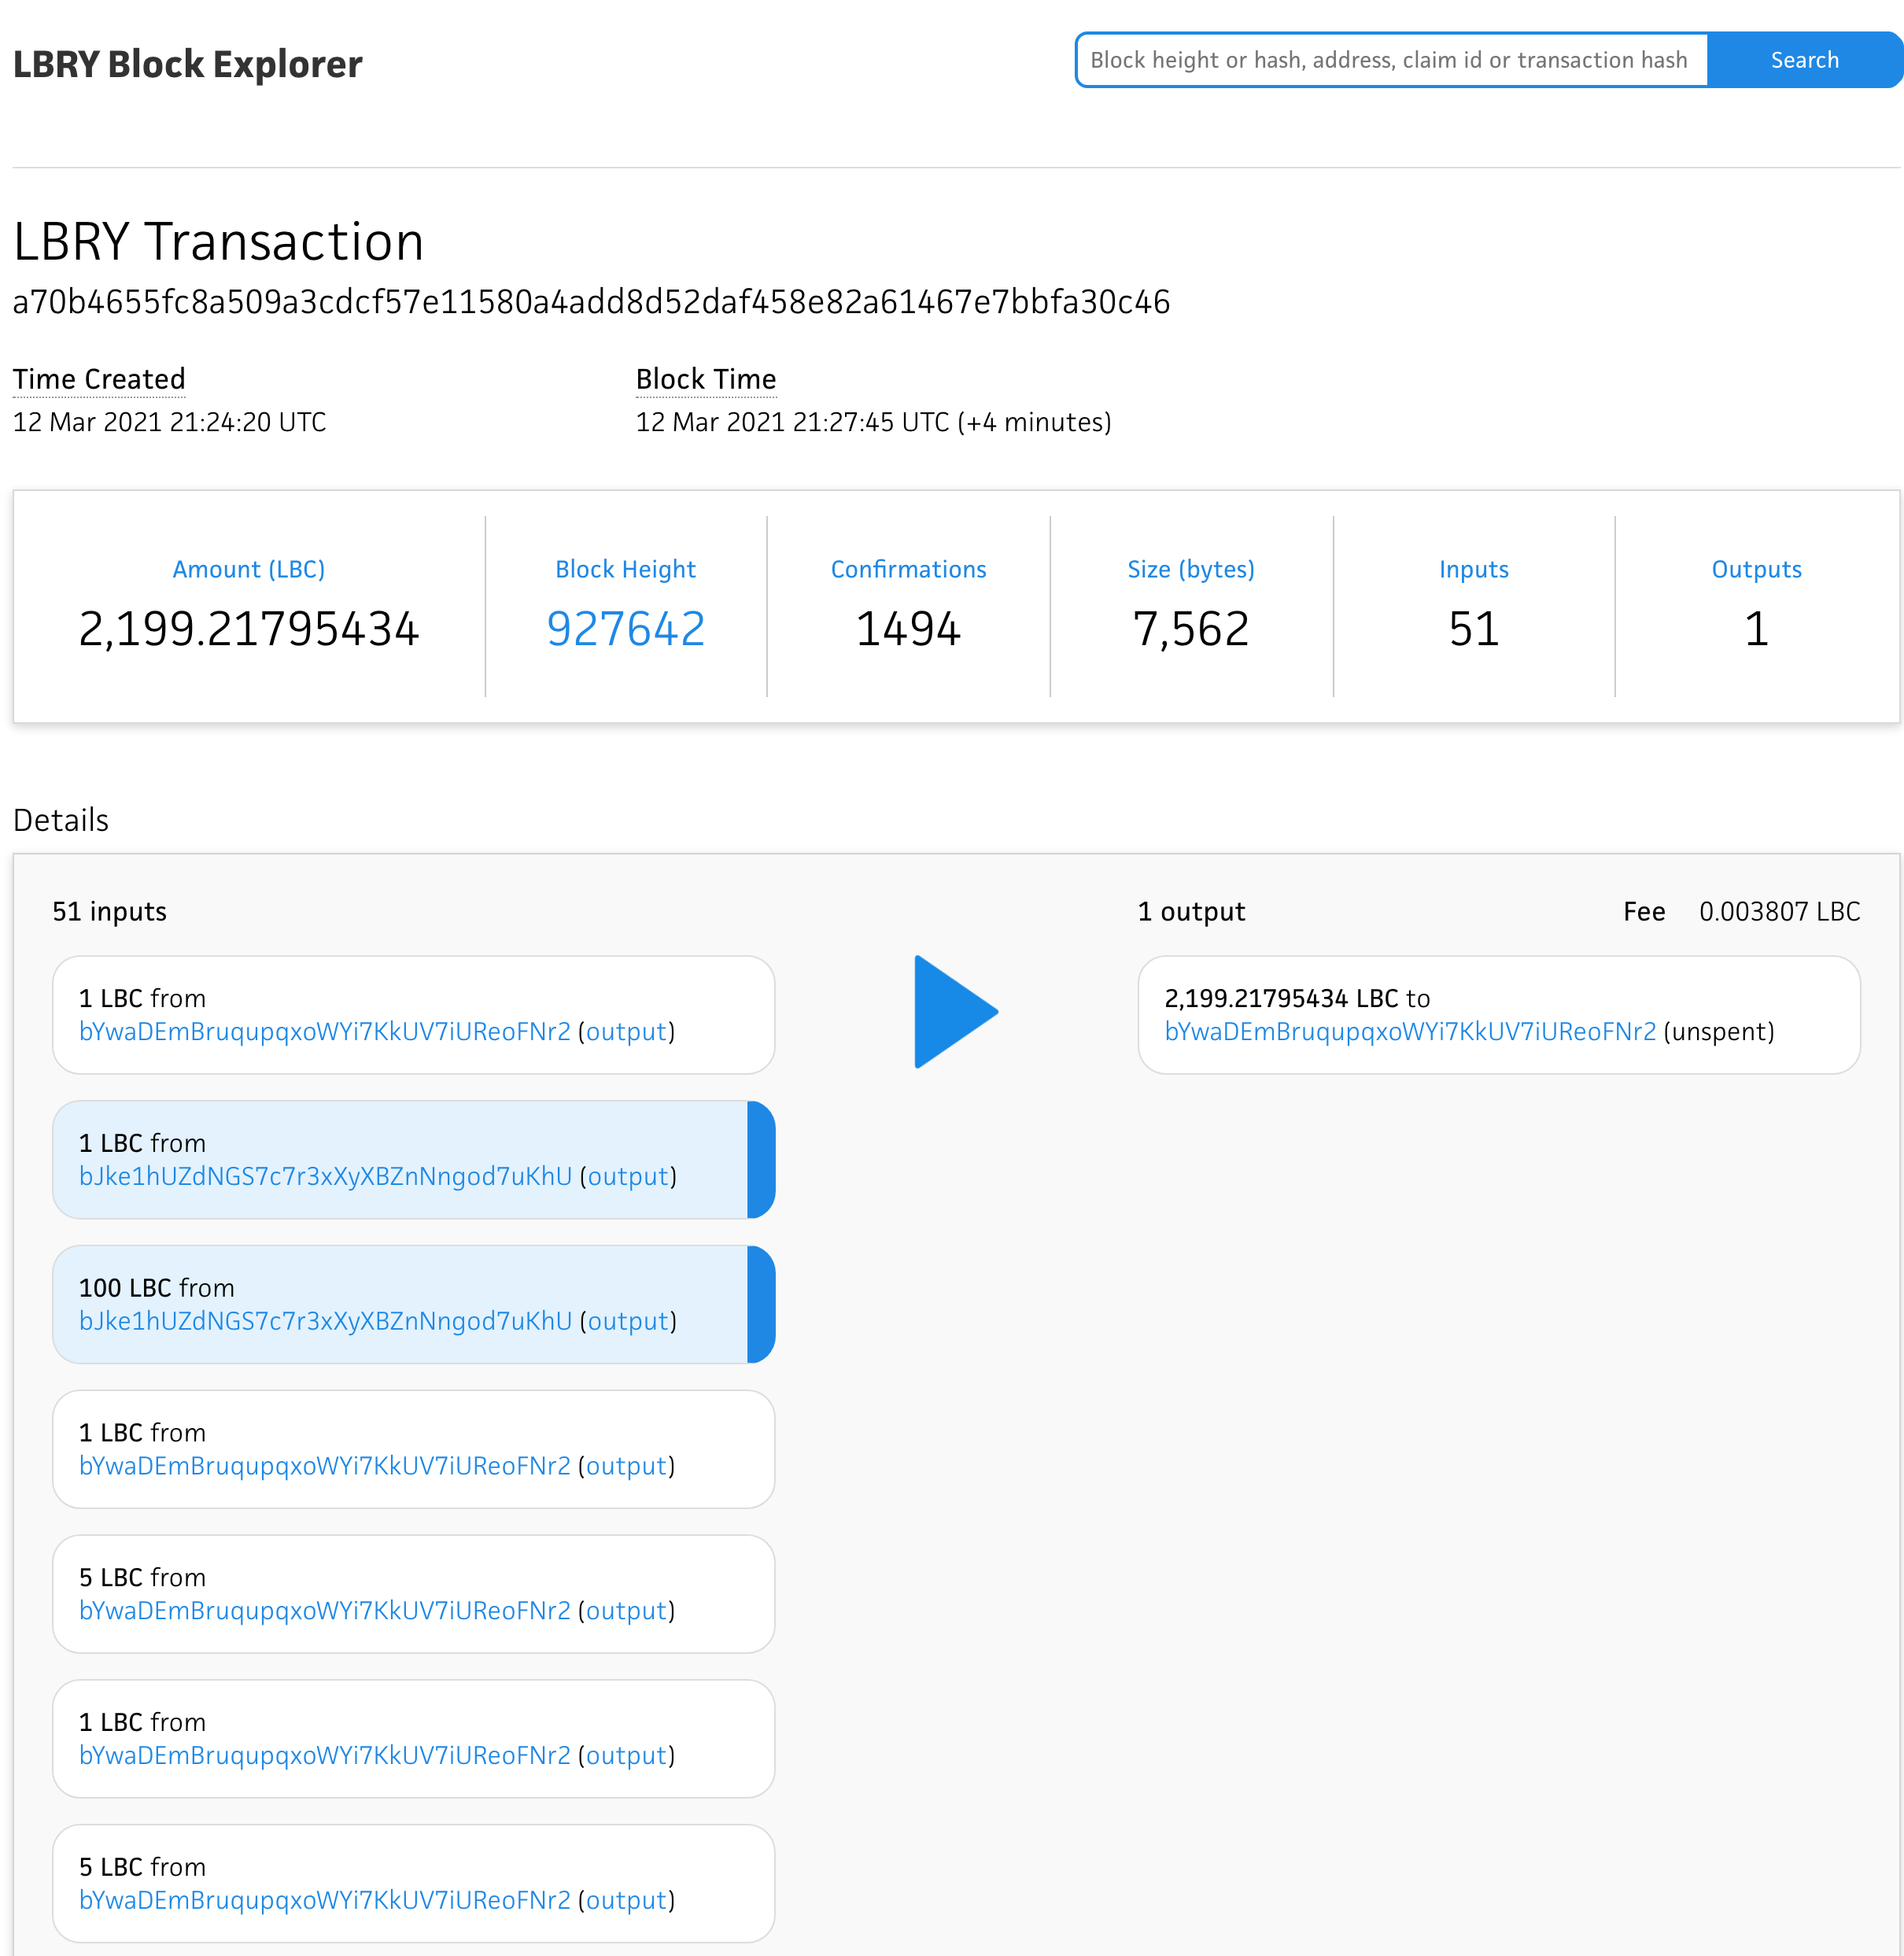Screen dimensions: 1904x1956
Task: Click the Amount (LBC) label
Action: click(x=249, y=569)
